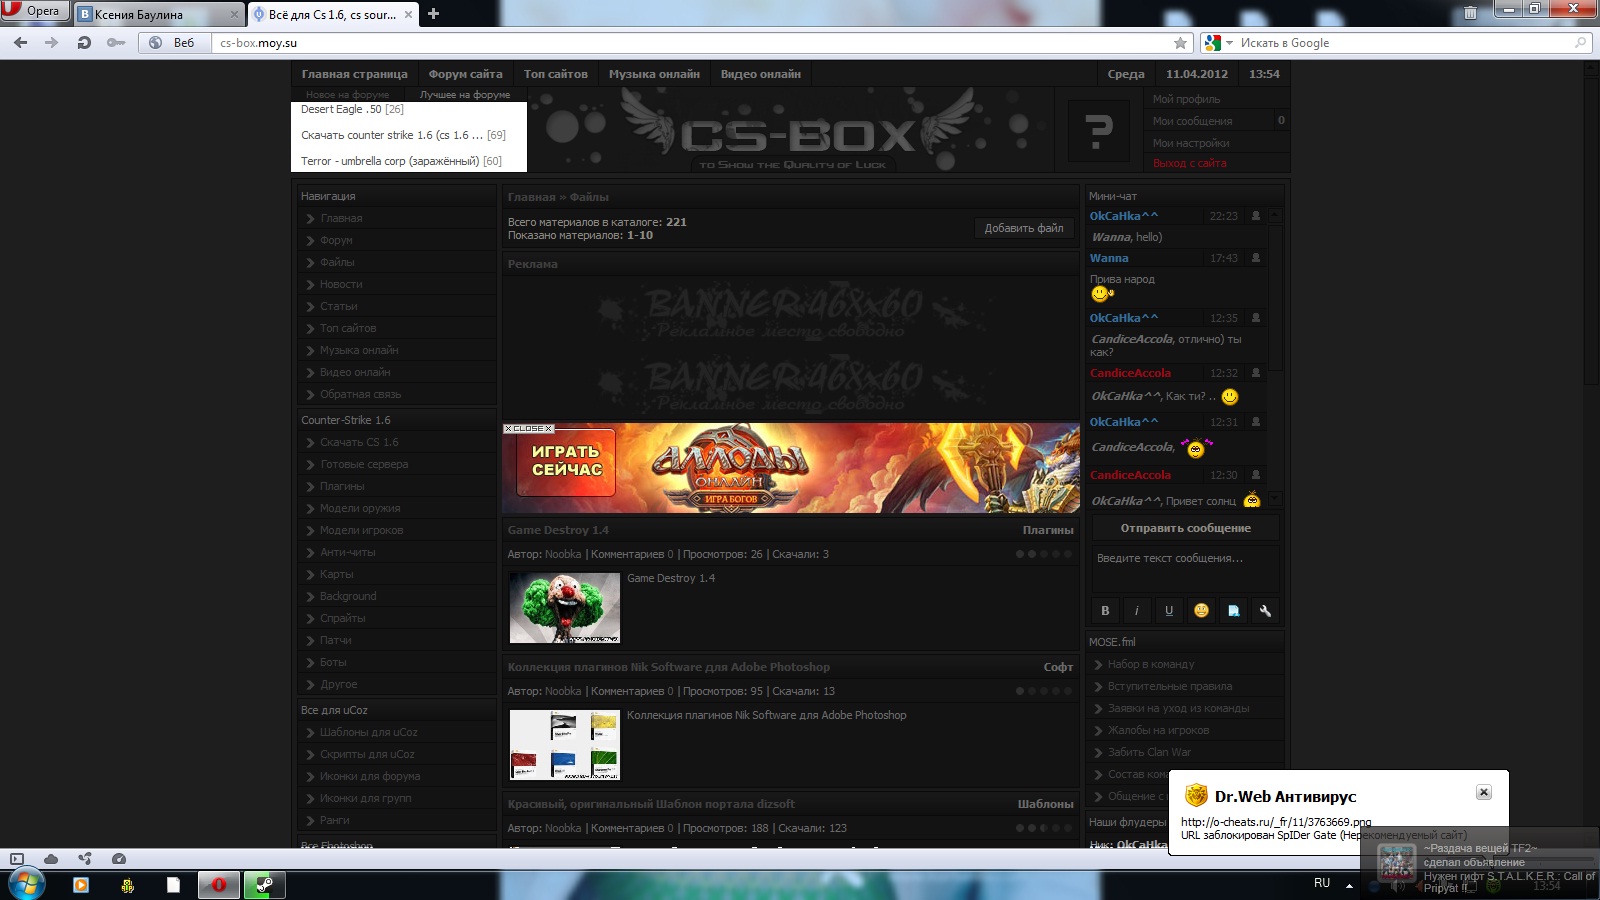Image resolution: width=1600 pixels, height=900 pixels.
Task: Toggle italic formatting in mini-chat
Action: point(1137,611)
